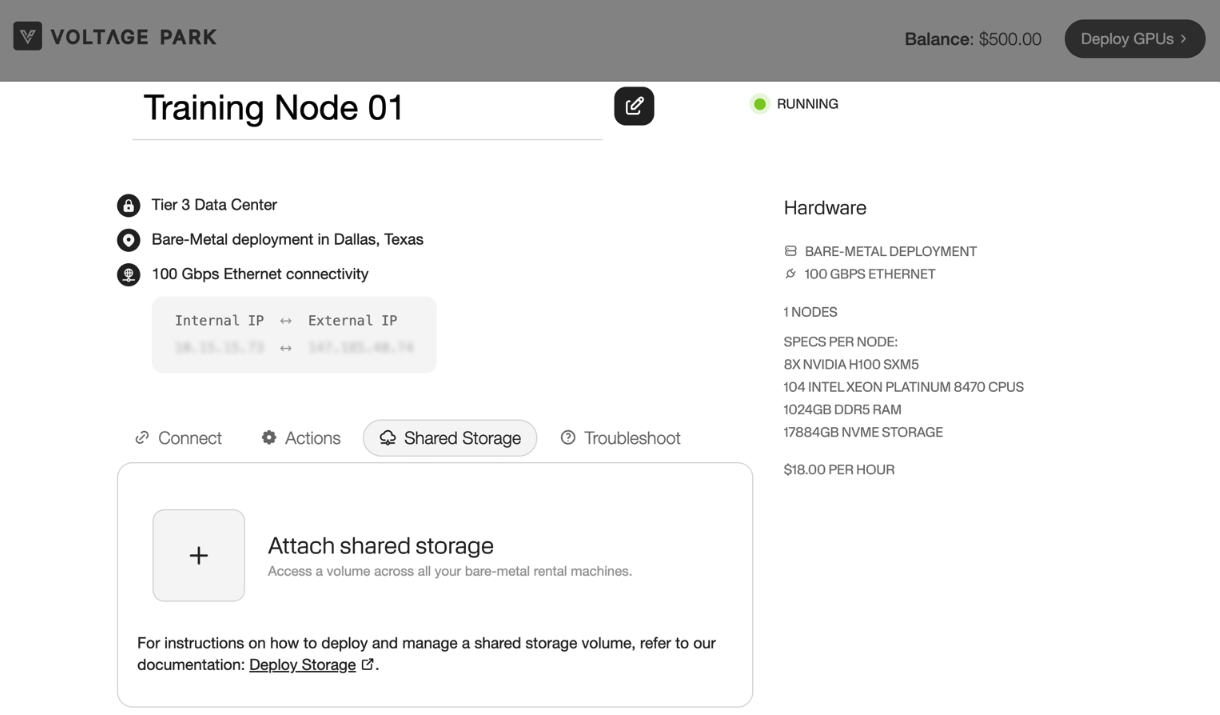The image size is (1220, 715).
Task: Go to the Troubleshoot tab
Action: 620,438
